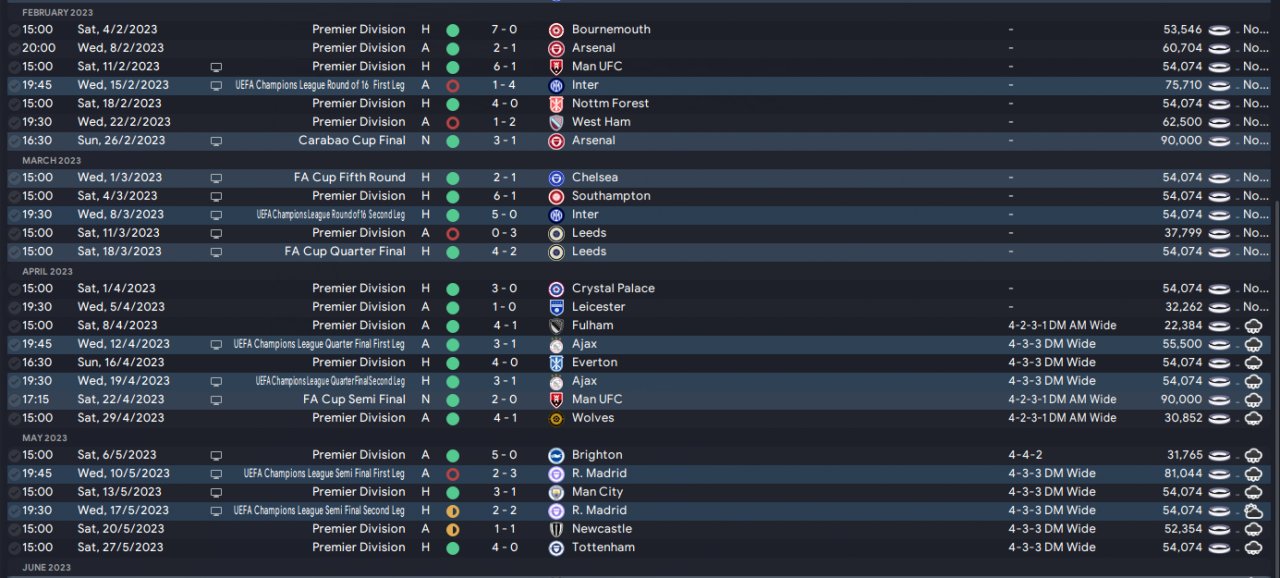Screen dimensions: 1280x578
Task: Open the Tottenham team link
Action: point(603,548)
